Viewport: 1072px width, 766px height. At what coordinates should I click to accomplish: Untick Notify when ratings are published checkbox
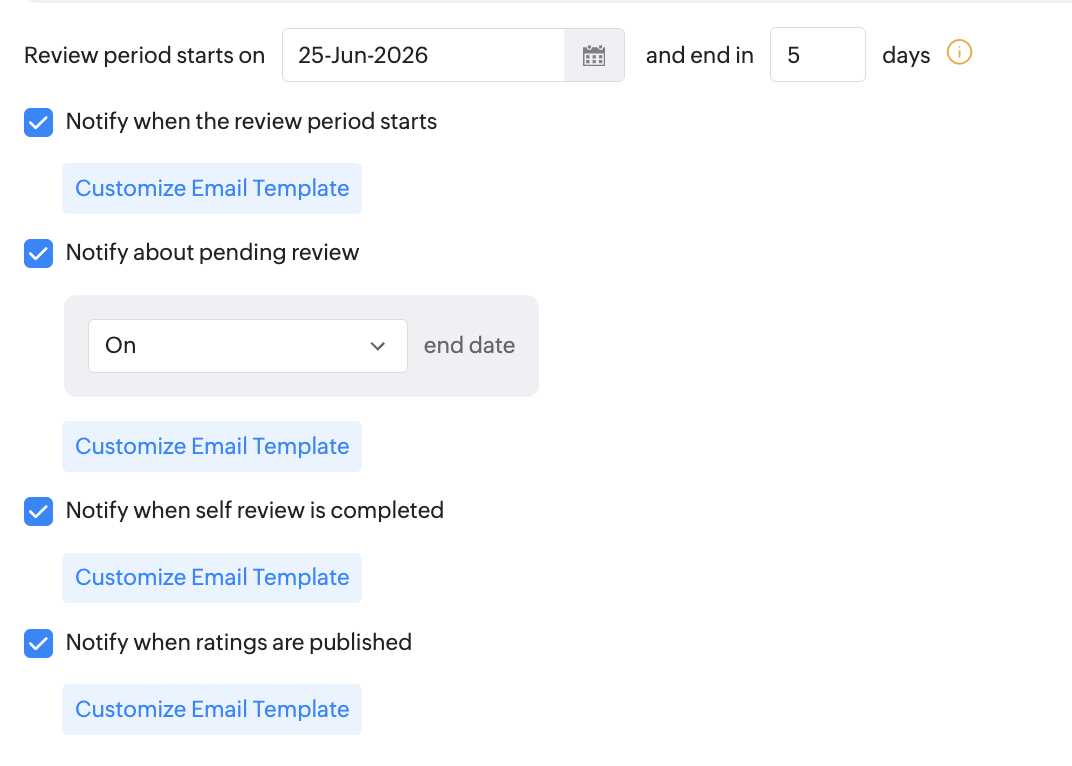pyautogui.click(x=38, y=643)
